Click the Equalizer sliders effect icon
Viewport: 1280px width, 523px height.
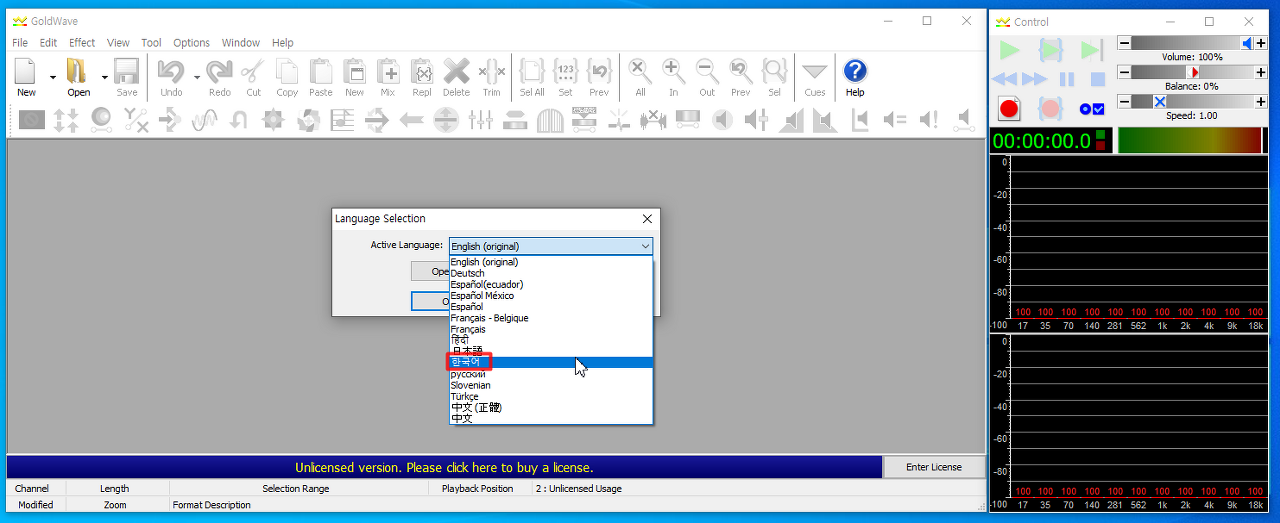(x=481, y=120)
